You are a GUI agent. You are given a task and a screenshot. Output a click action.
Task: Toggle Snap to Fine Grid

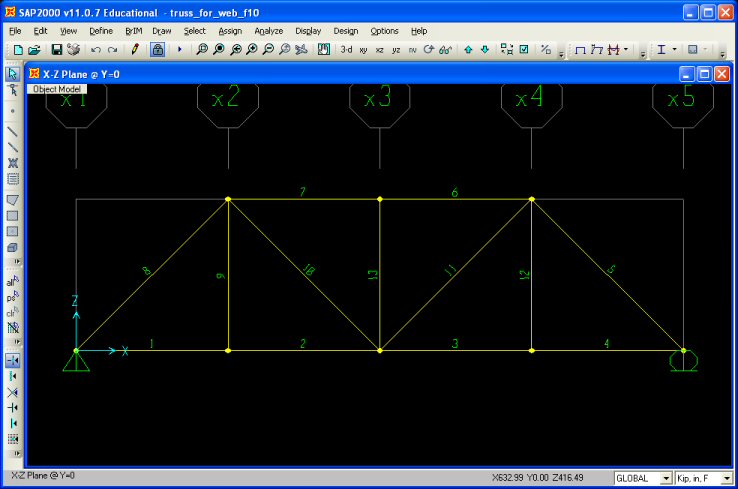click(13, 439)
